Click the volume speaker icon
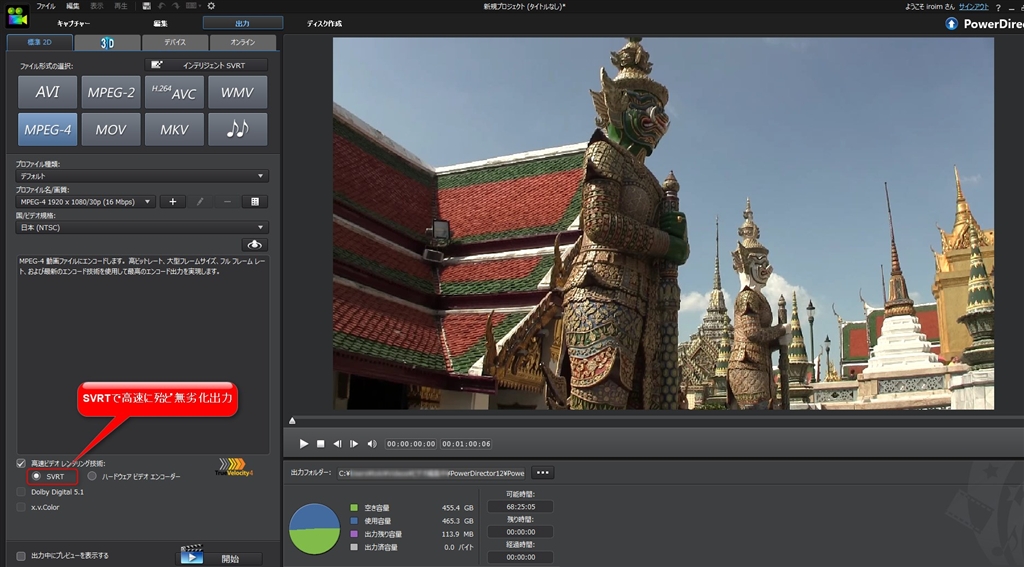This screenshot has width=1024, height=567. [x=372, y=443]
